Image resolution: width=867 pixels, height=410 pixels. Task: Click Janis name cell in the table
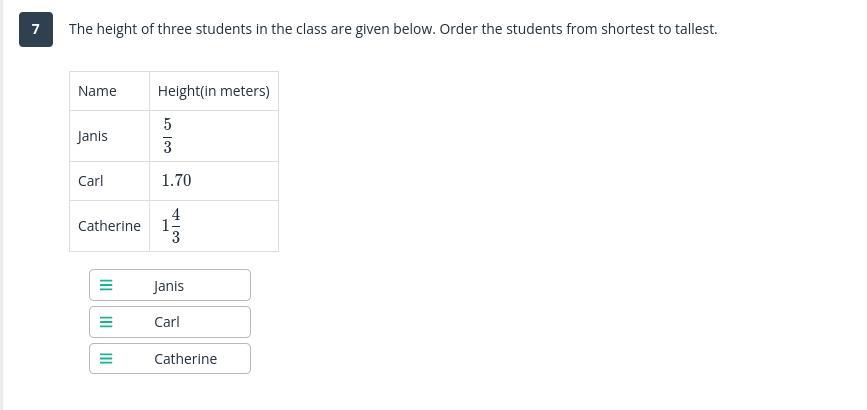coord(93,136)
